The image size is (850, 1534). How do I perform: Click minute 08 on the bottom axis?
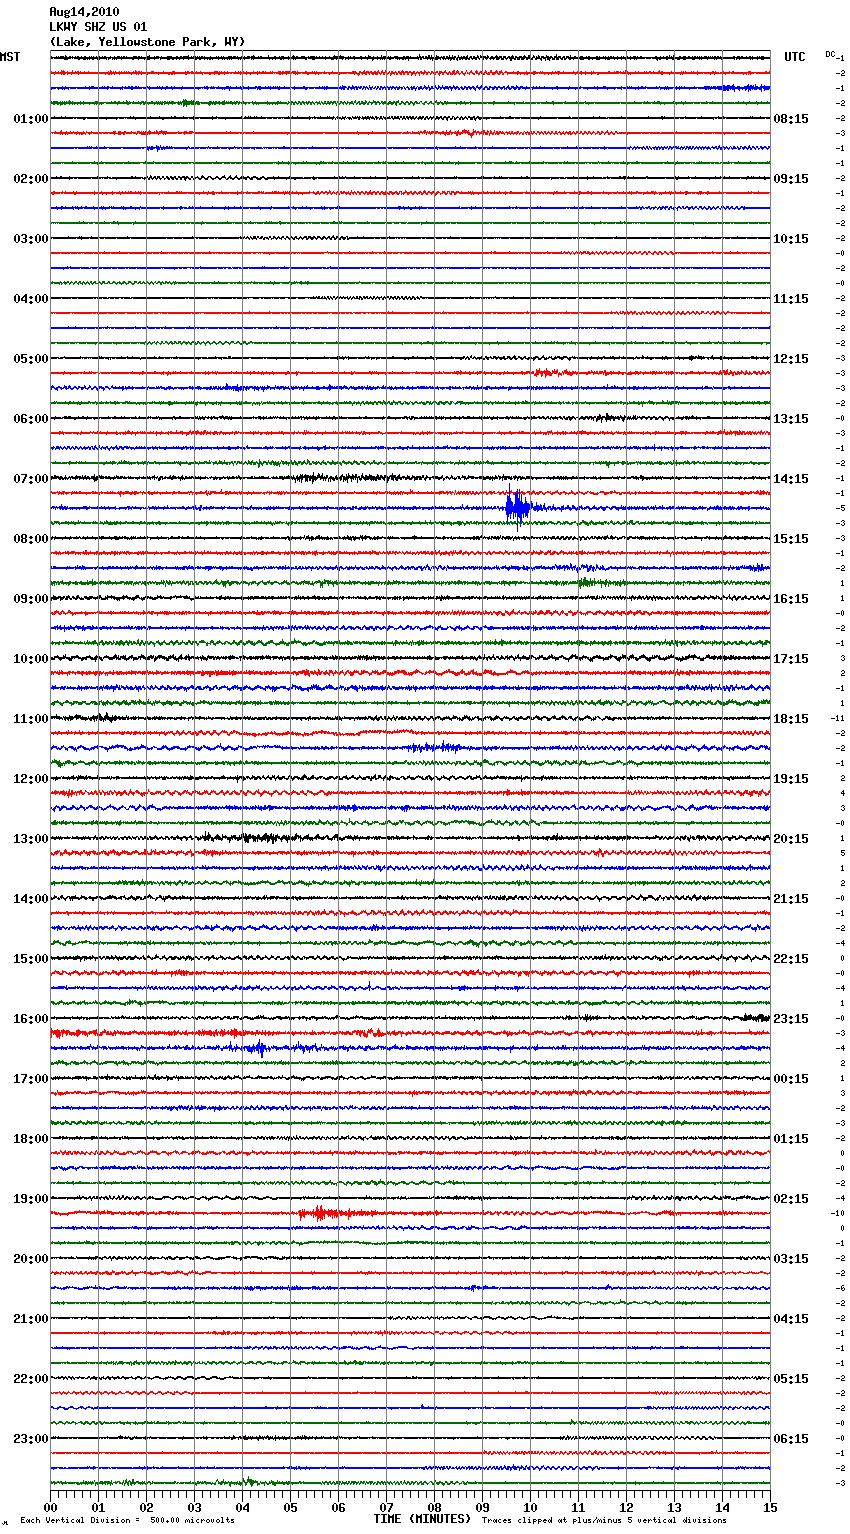point(435,1507)
